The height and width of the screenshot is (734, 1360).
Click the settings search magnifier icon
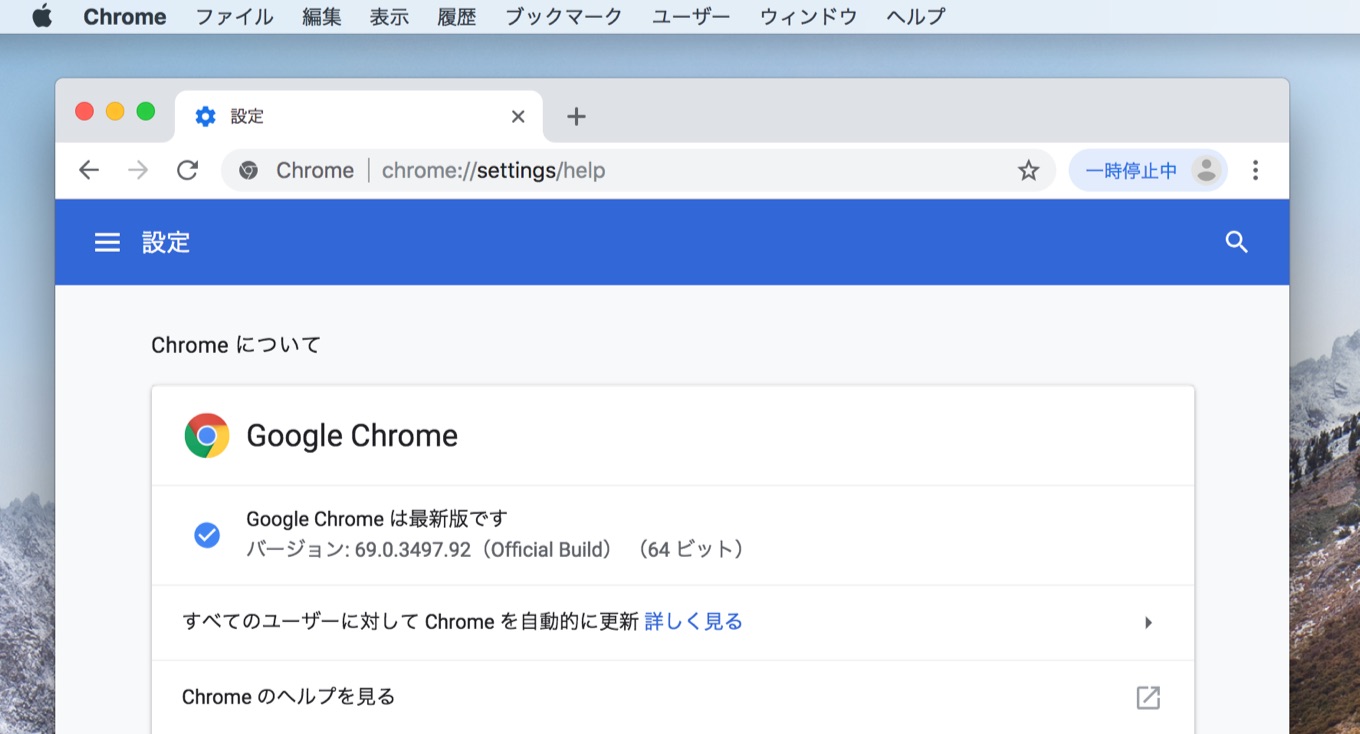[x=1236, y=242]
